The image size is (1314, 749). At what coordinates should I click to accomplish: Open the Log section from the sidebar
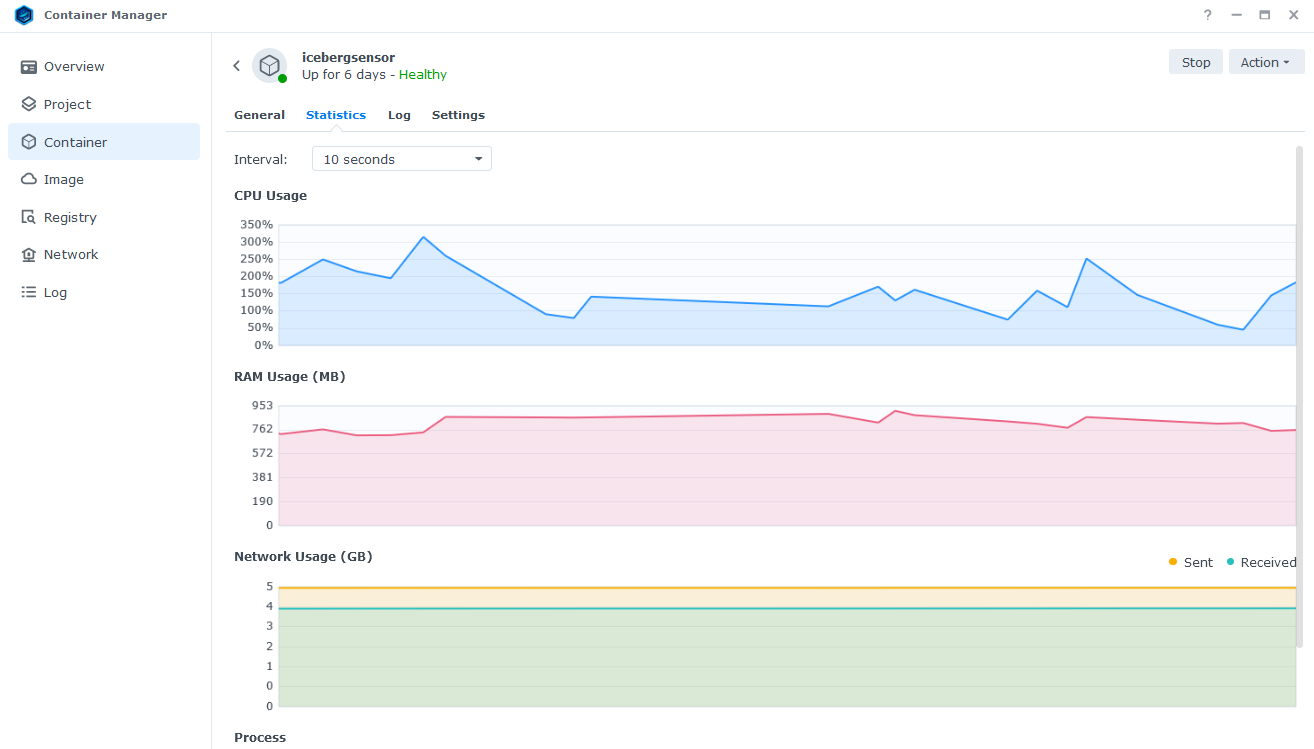[x=54, y=292]
